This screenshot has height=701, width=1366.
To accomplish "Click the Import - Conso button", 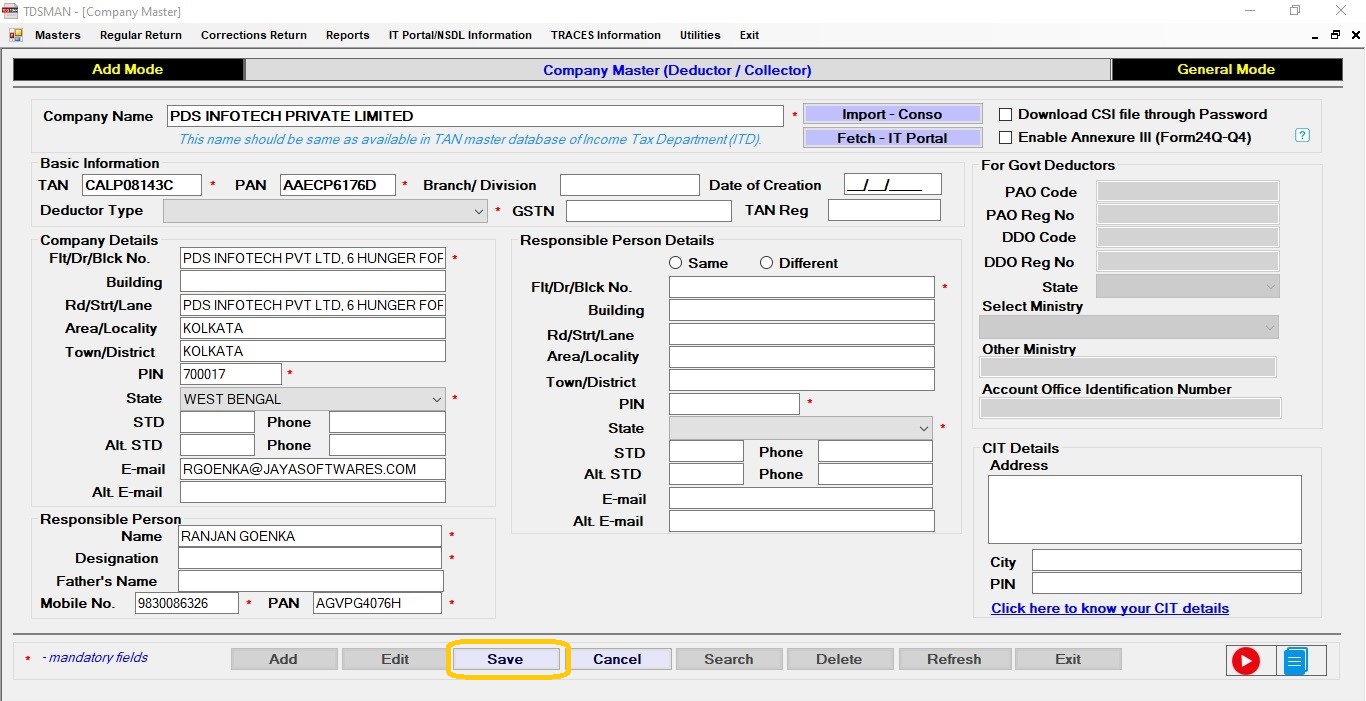I will [891, 115].
